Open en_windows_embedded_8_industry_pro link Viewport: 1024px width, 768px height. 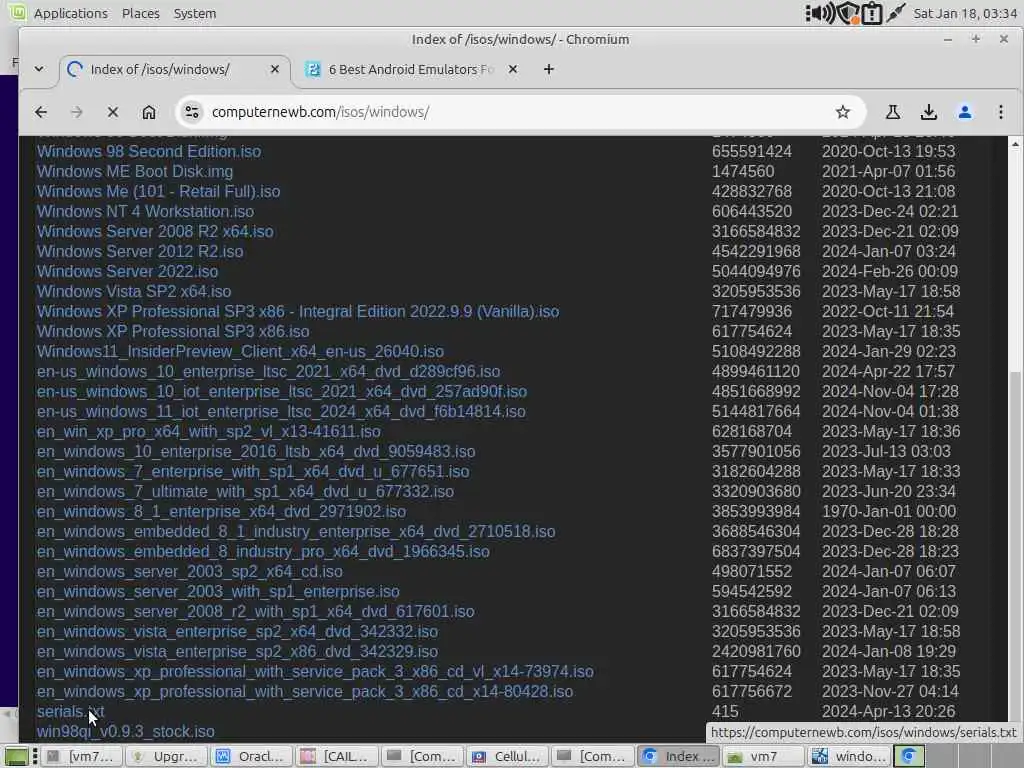263,552
